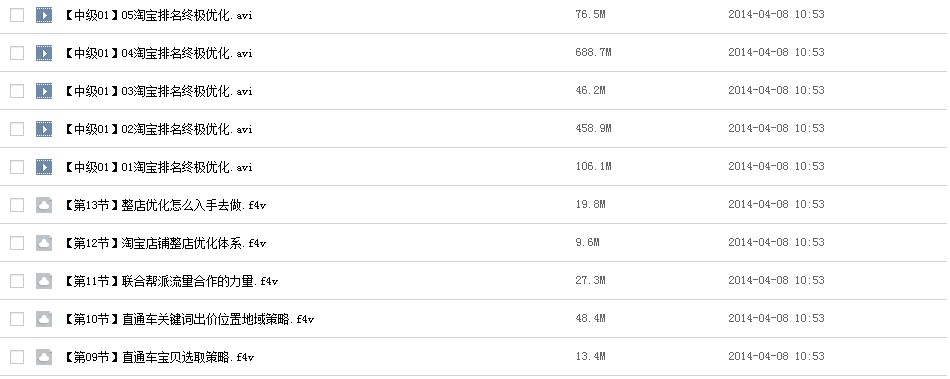This screenshot has width=950, height=379.
Task: Open file 【中级01】04淘宝排名终极优化.avi
Action: pyautogui.click(x=158, y=53)
